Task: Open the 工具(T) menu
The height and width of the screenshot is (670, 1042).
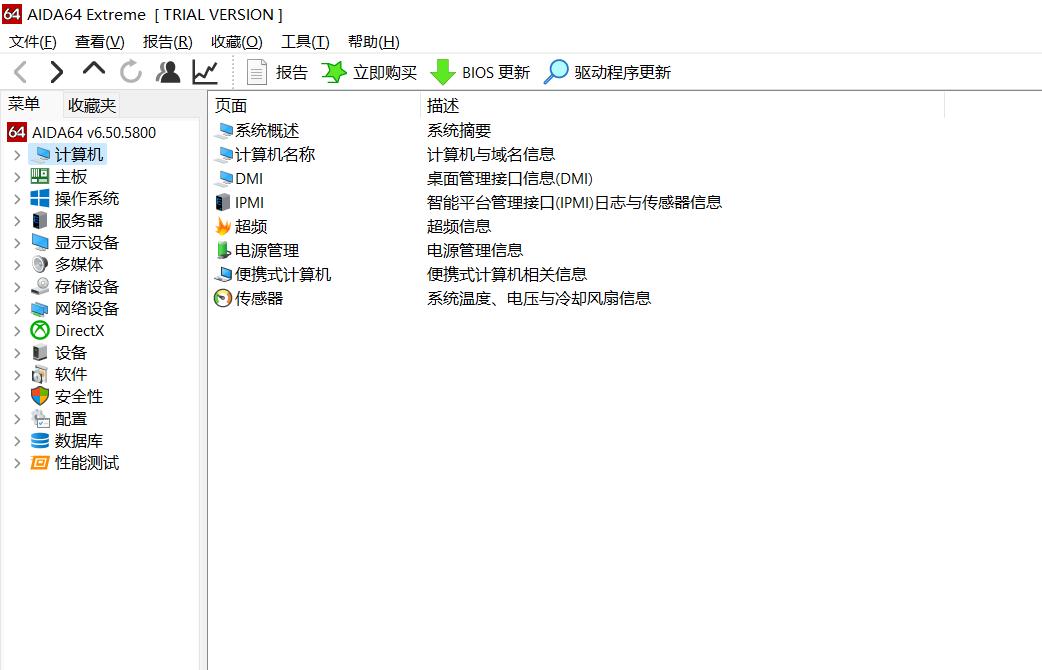Action: (305, 41)
